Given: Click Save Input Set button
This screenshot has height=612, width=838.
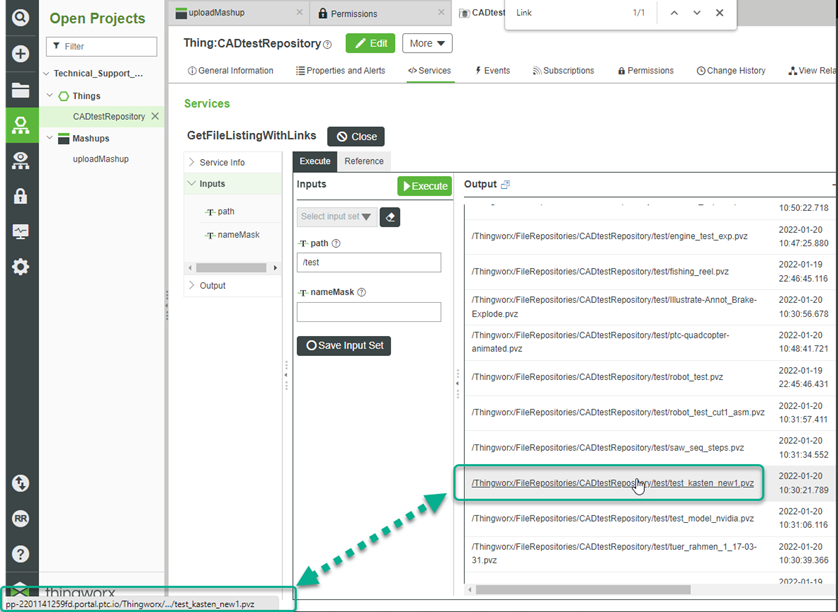Looking at the screenshot, I should click(x=344, y=345).
